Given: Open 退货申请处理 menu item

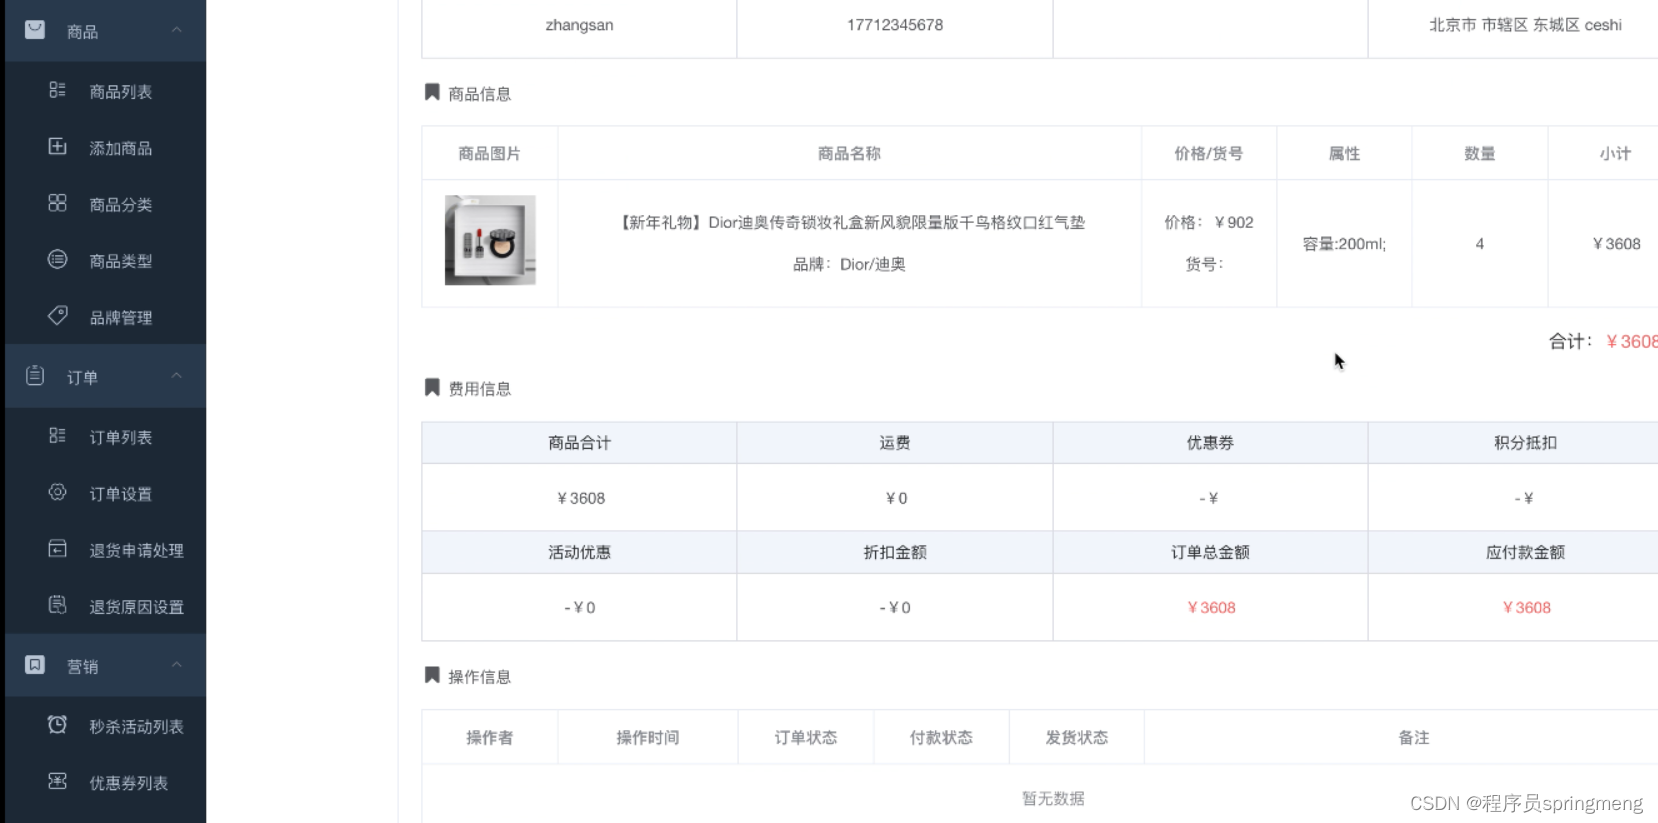Looking at the screenshot, I should point(136,550).
